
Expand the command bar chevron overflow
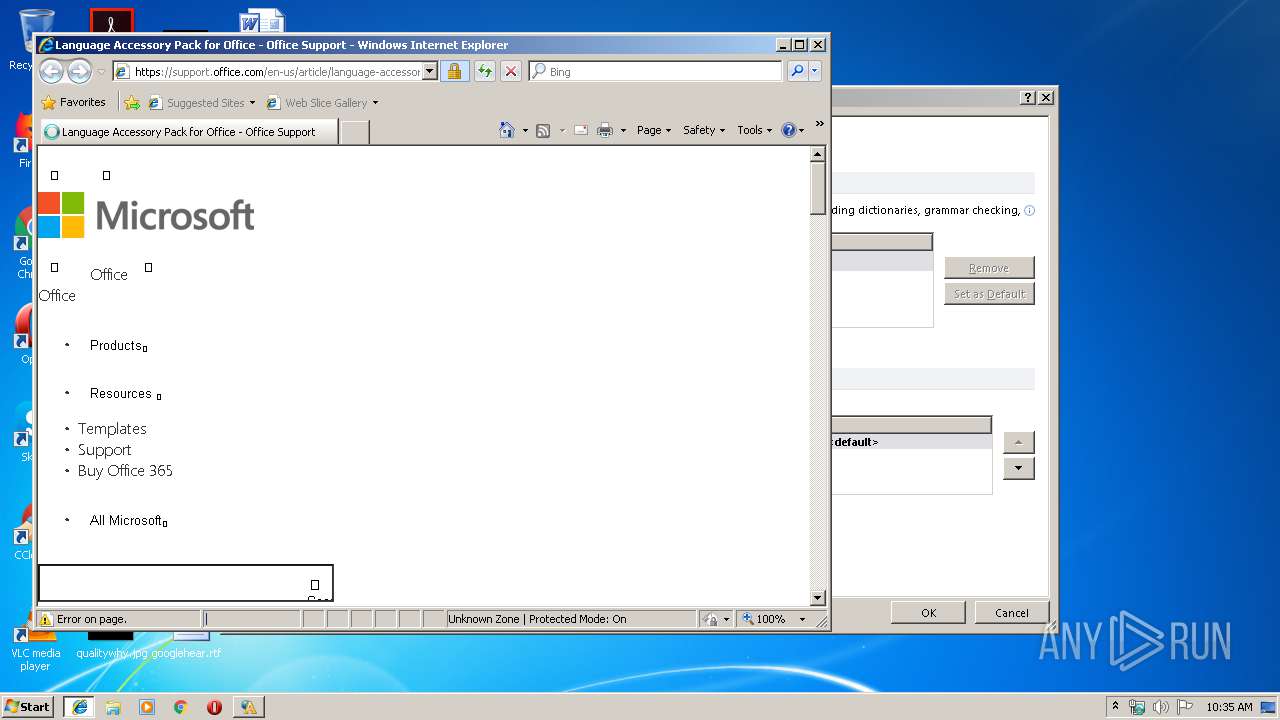click(820, 125)
